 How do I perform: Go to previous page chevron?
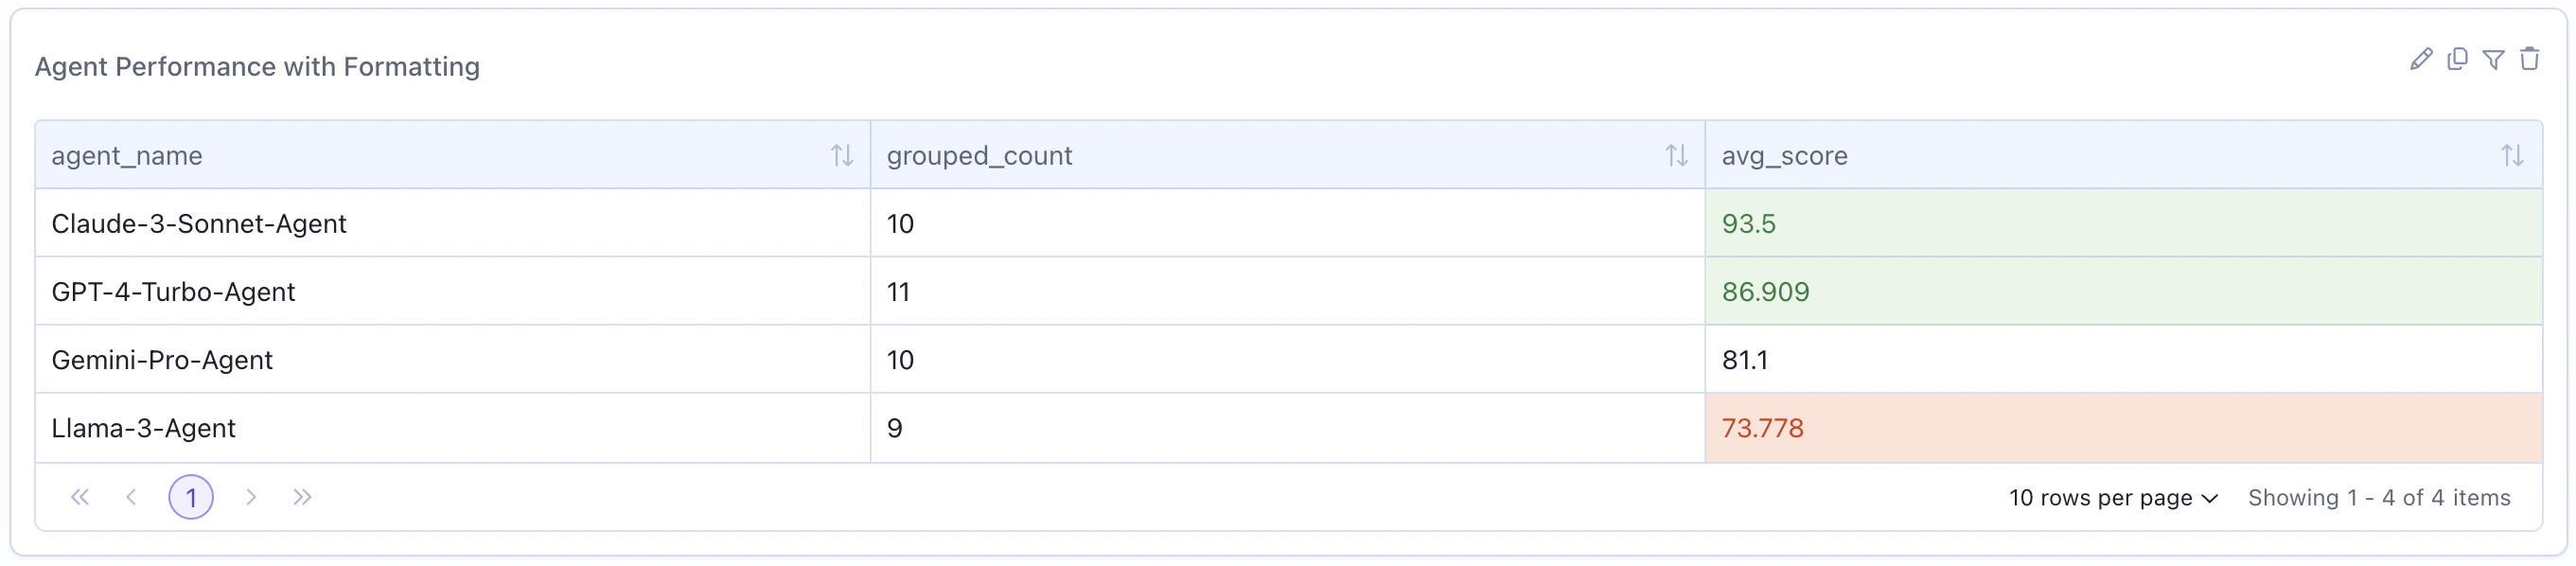131,497
